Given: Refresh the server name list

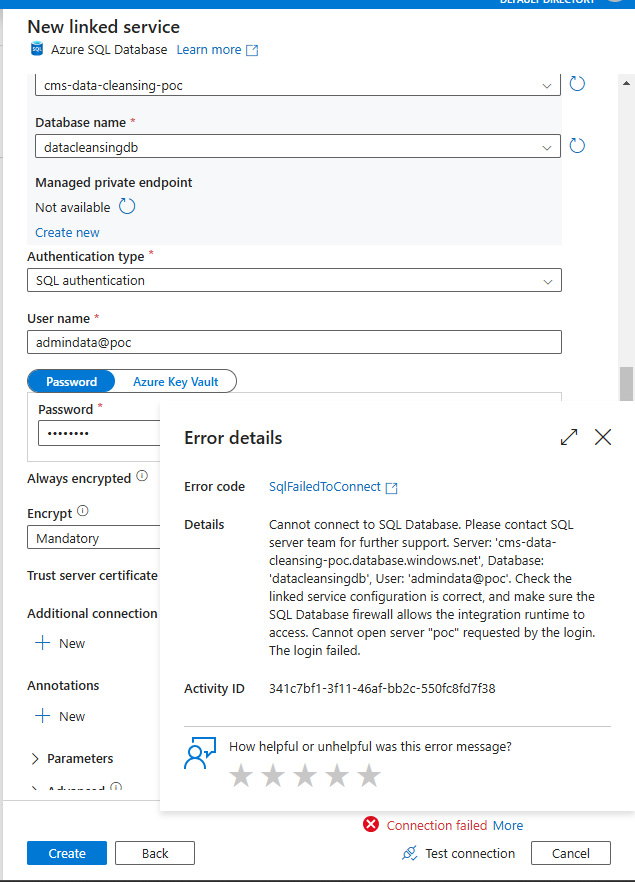Looking at the screenshot, I should point(577,84).
